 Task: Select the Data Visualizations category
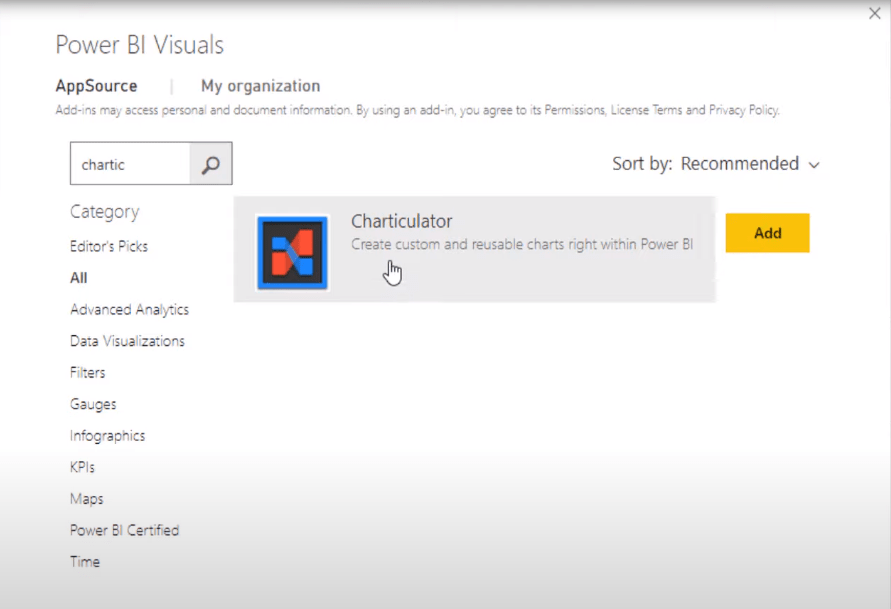click(x=127, y=341)
